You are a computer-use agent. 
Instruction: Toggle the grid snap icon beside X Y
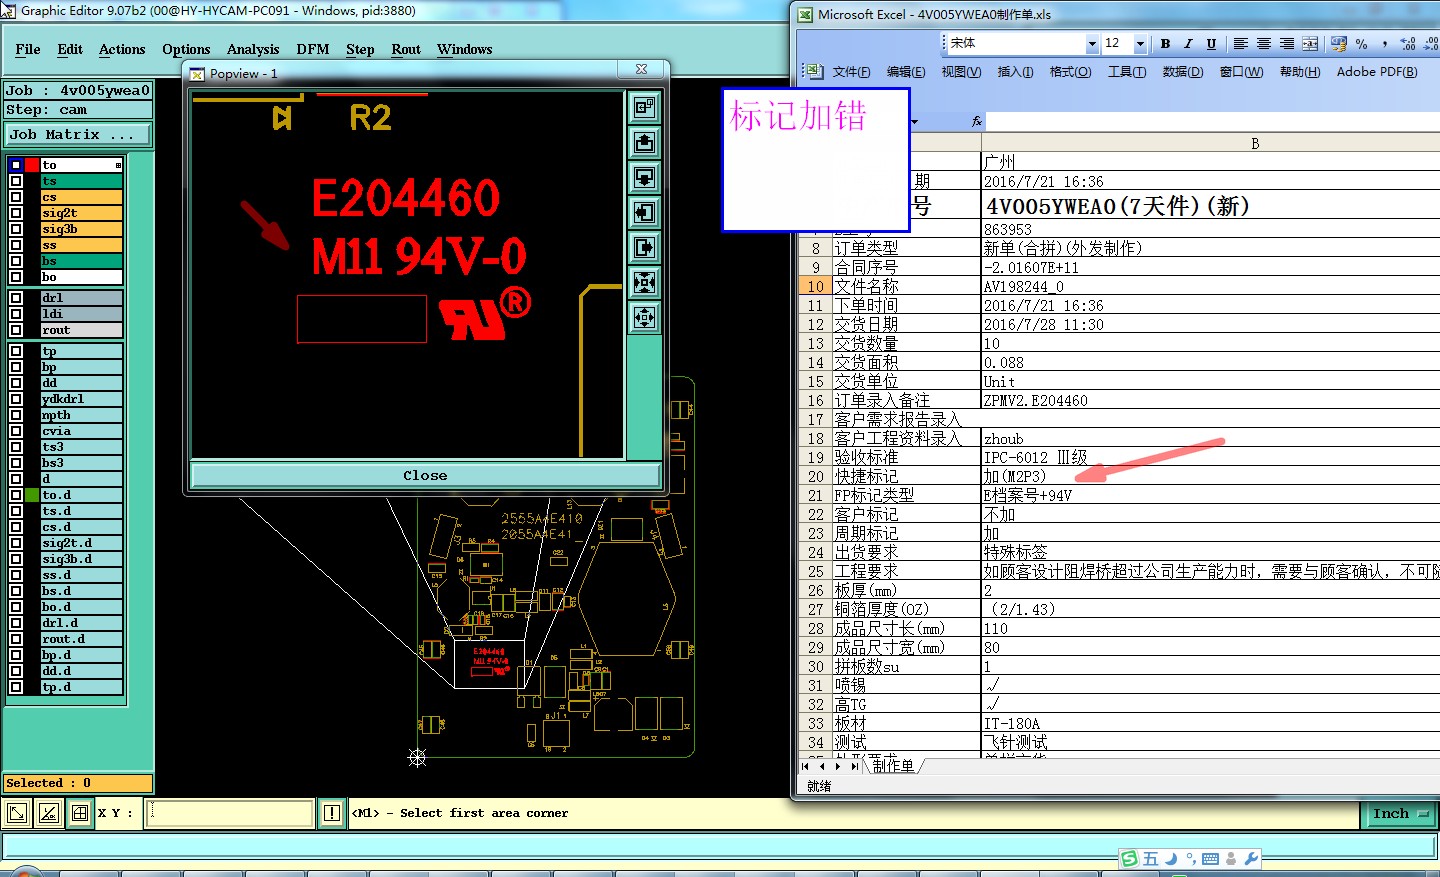click(x=80, y=813)
